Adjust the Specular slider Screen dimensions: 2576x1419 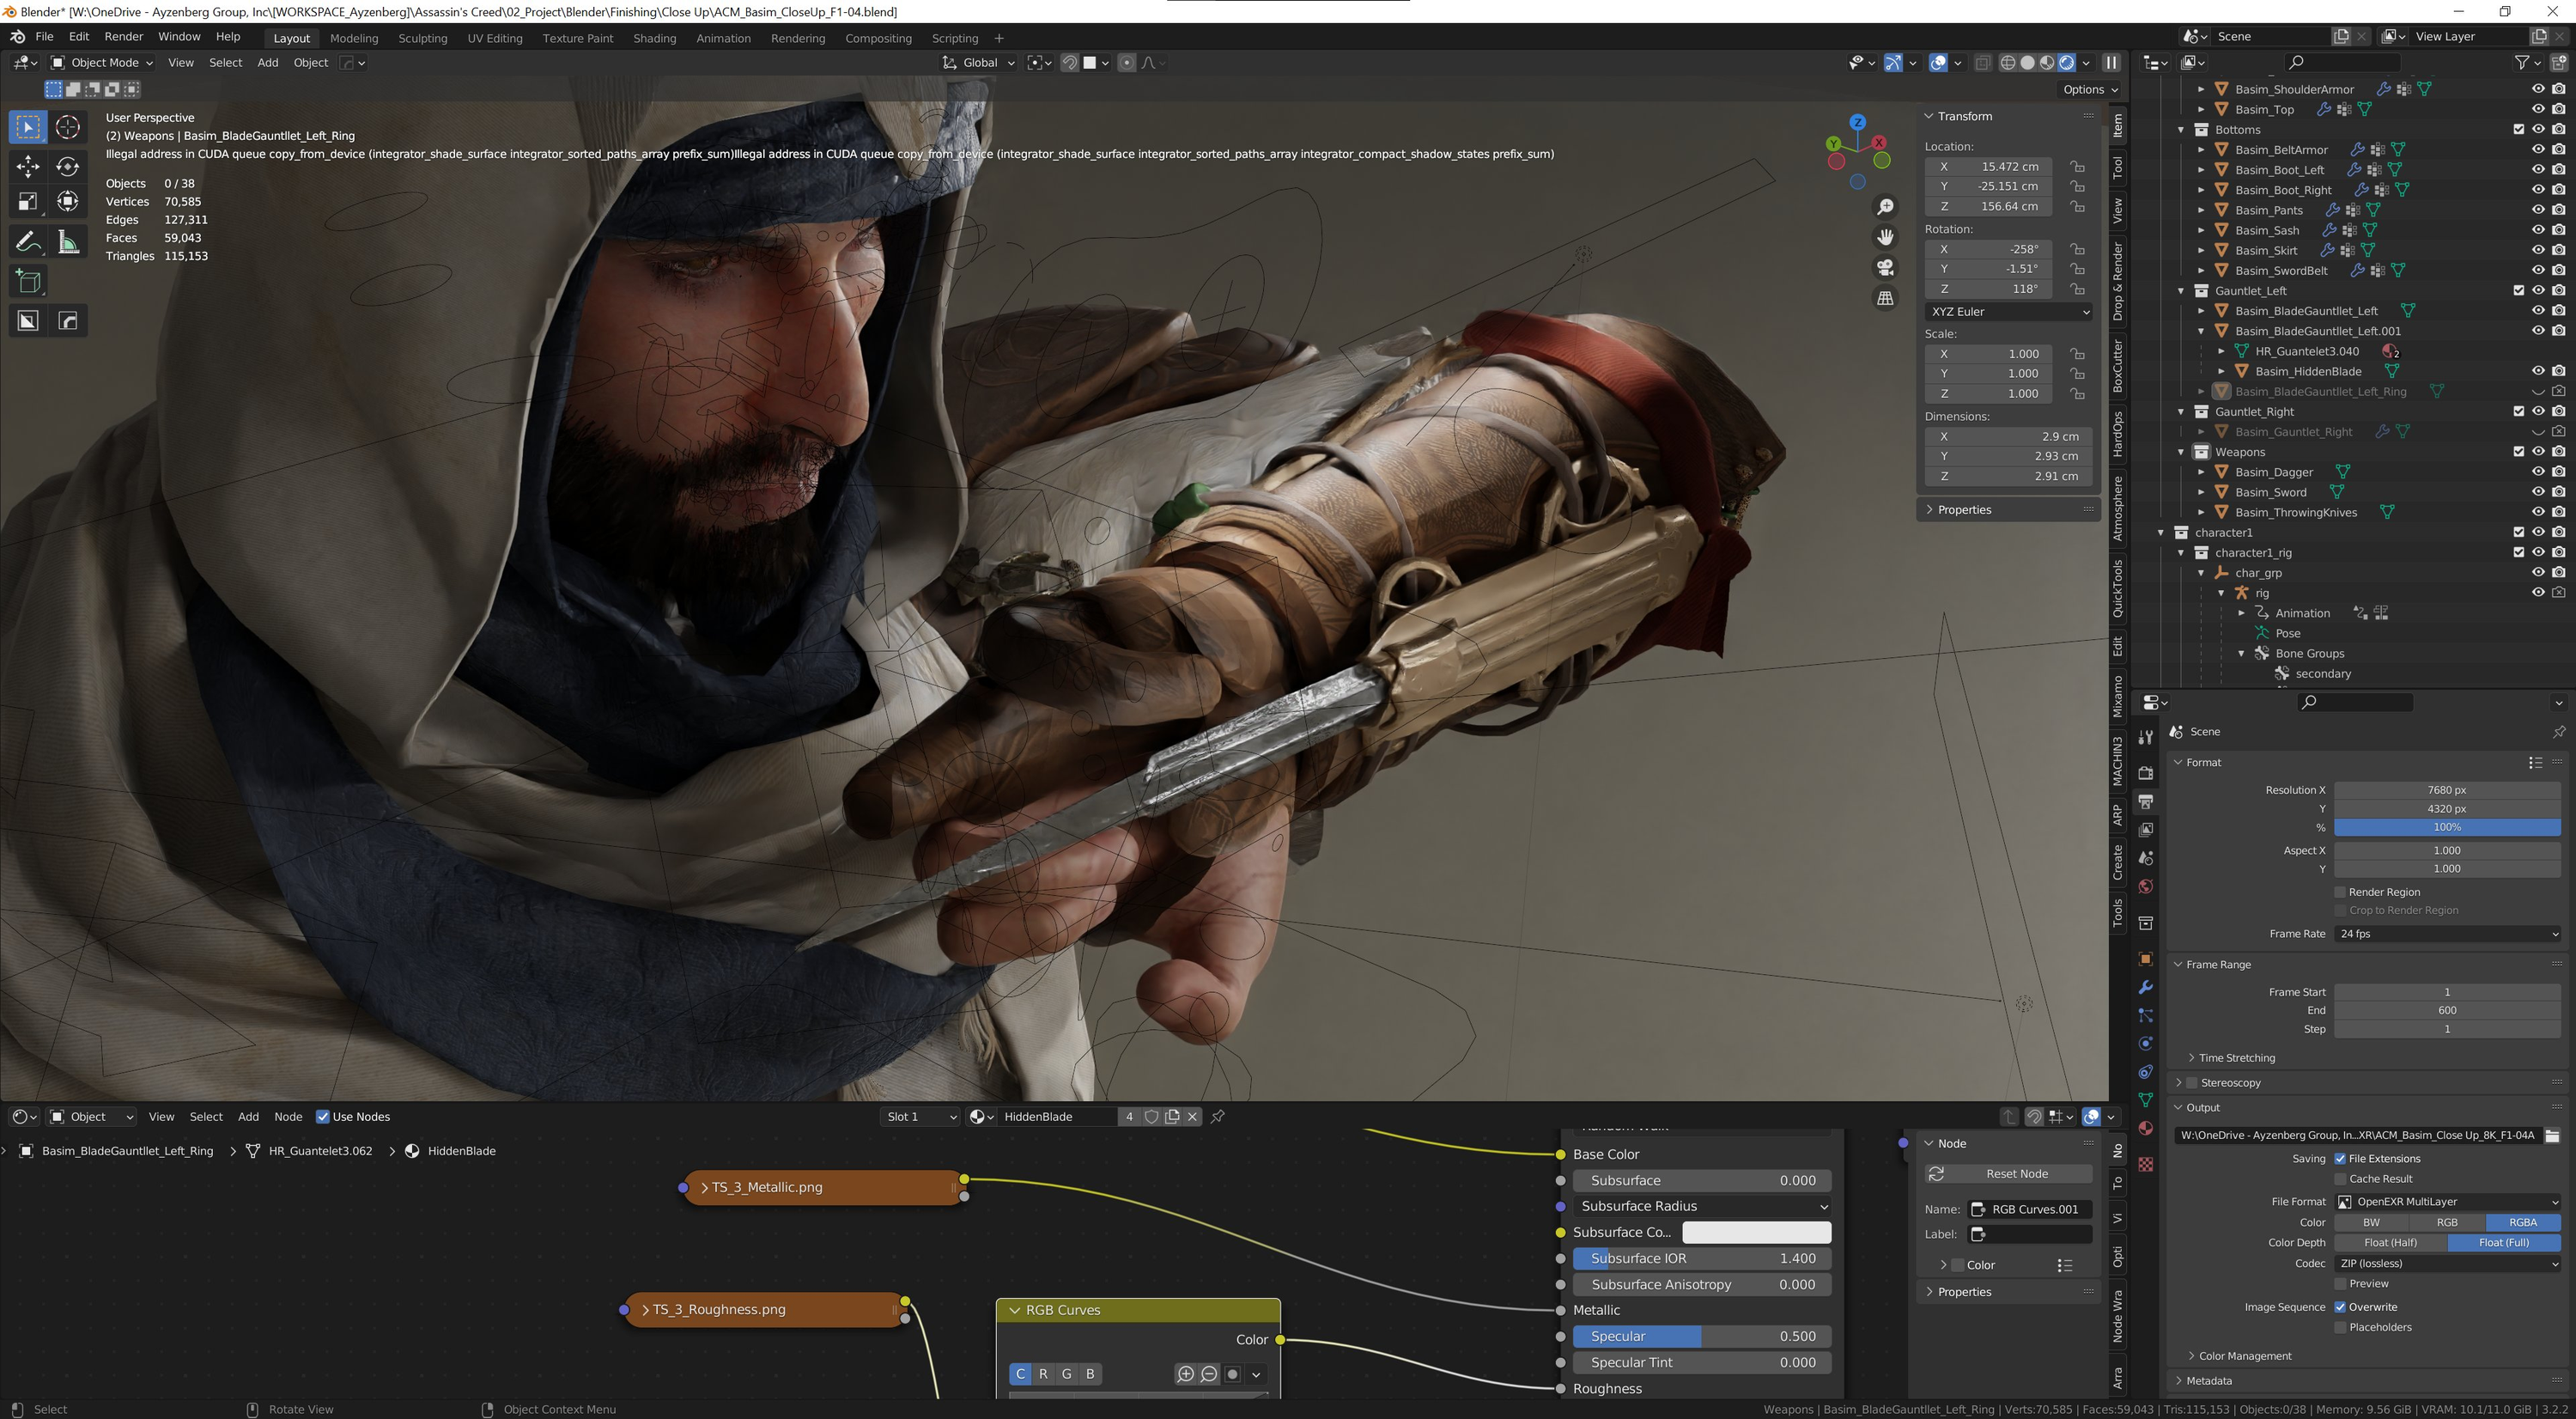tap(1702, 1336)
